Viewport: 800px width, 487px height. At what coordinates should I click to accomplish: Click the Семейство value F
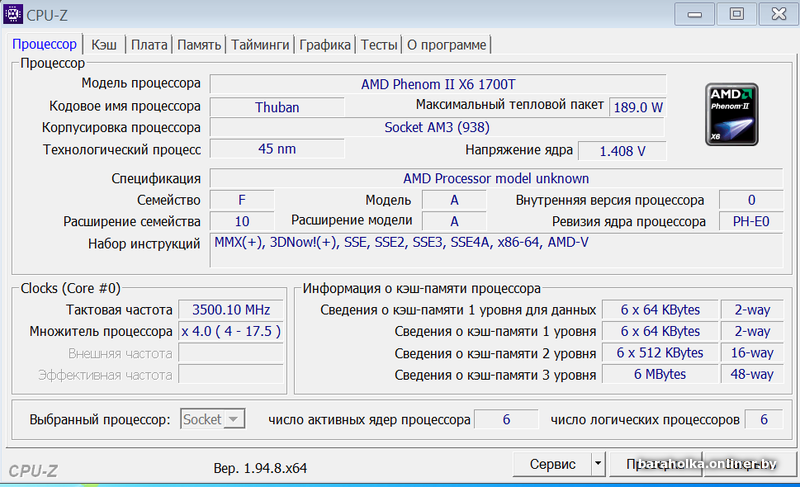coord(242,200)
